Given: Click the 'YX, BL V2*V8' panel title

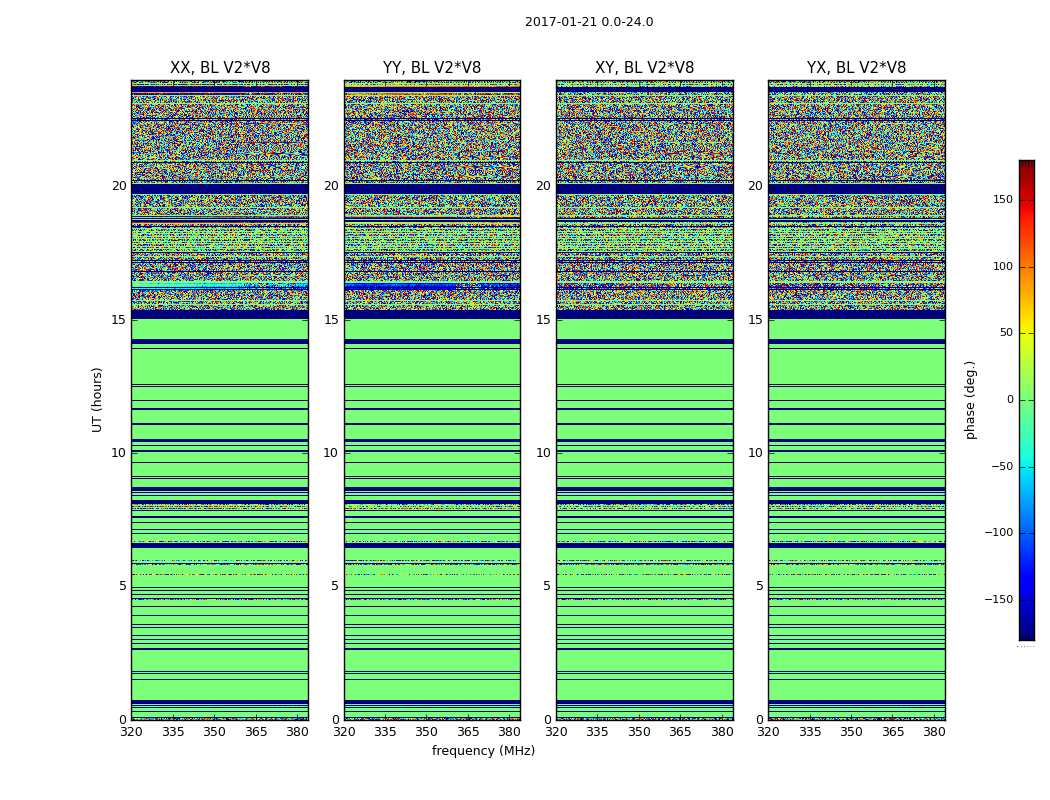Looking at the screenshot, I should [x=856, y=68].
